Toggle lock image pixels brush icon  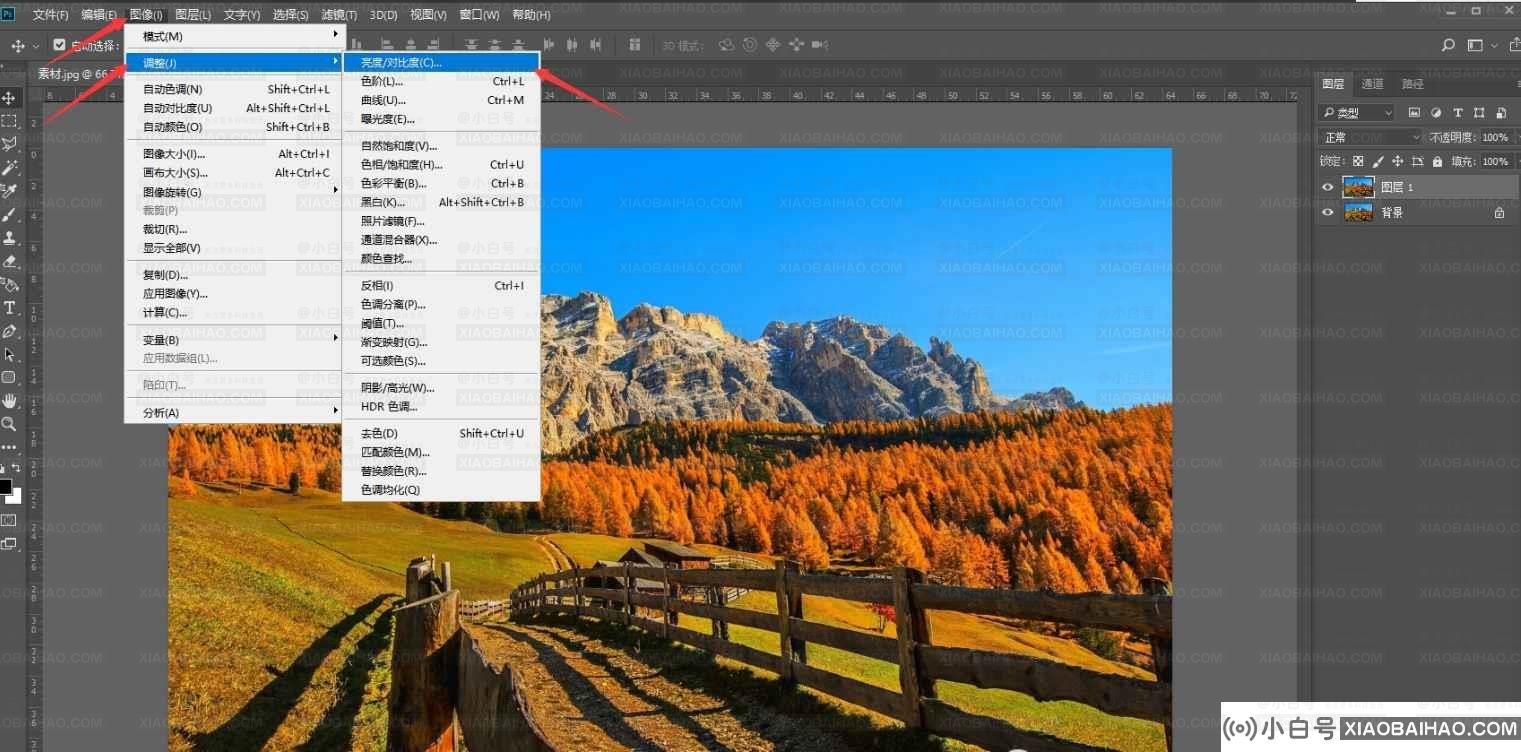coord(1378,161)
